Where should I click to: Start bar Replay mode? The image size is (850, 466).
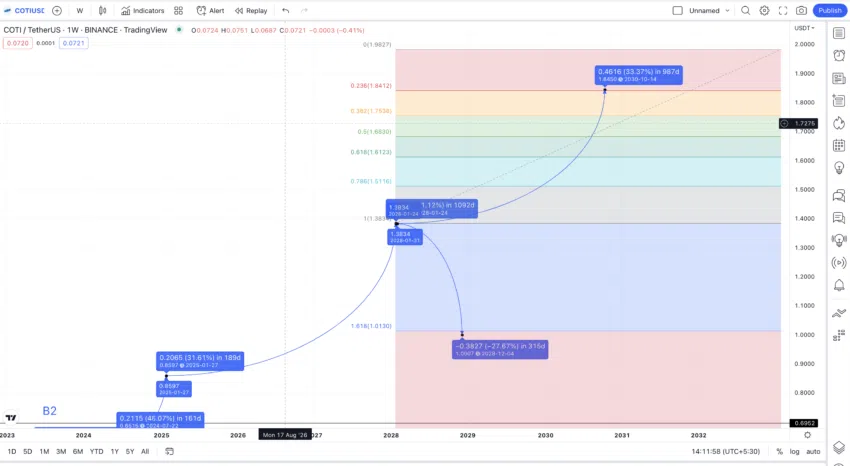[251, 10]
